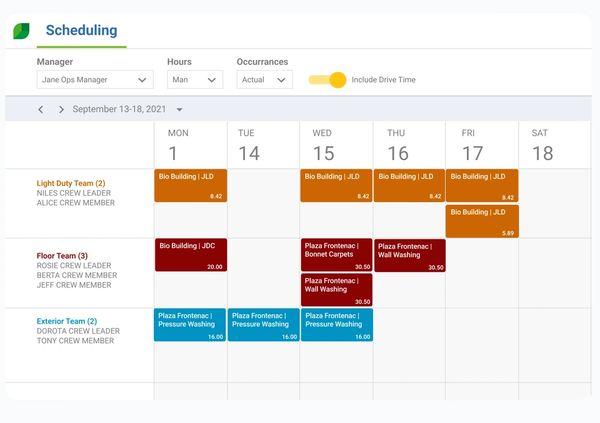Viewport: 600px width, 423px height.
Task: Go to previous week arrow
Action: 40,109
